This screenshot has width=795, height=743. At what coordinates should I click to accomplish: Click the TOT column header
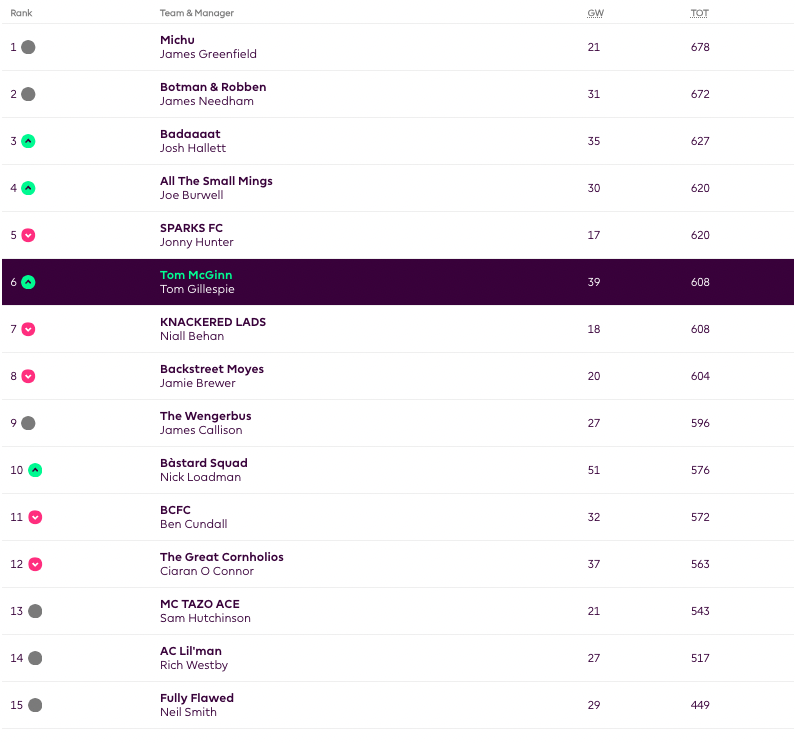(699, 13)
